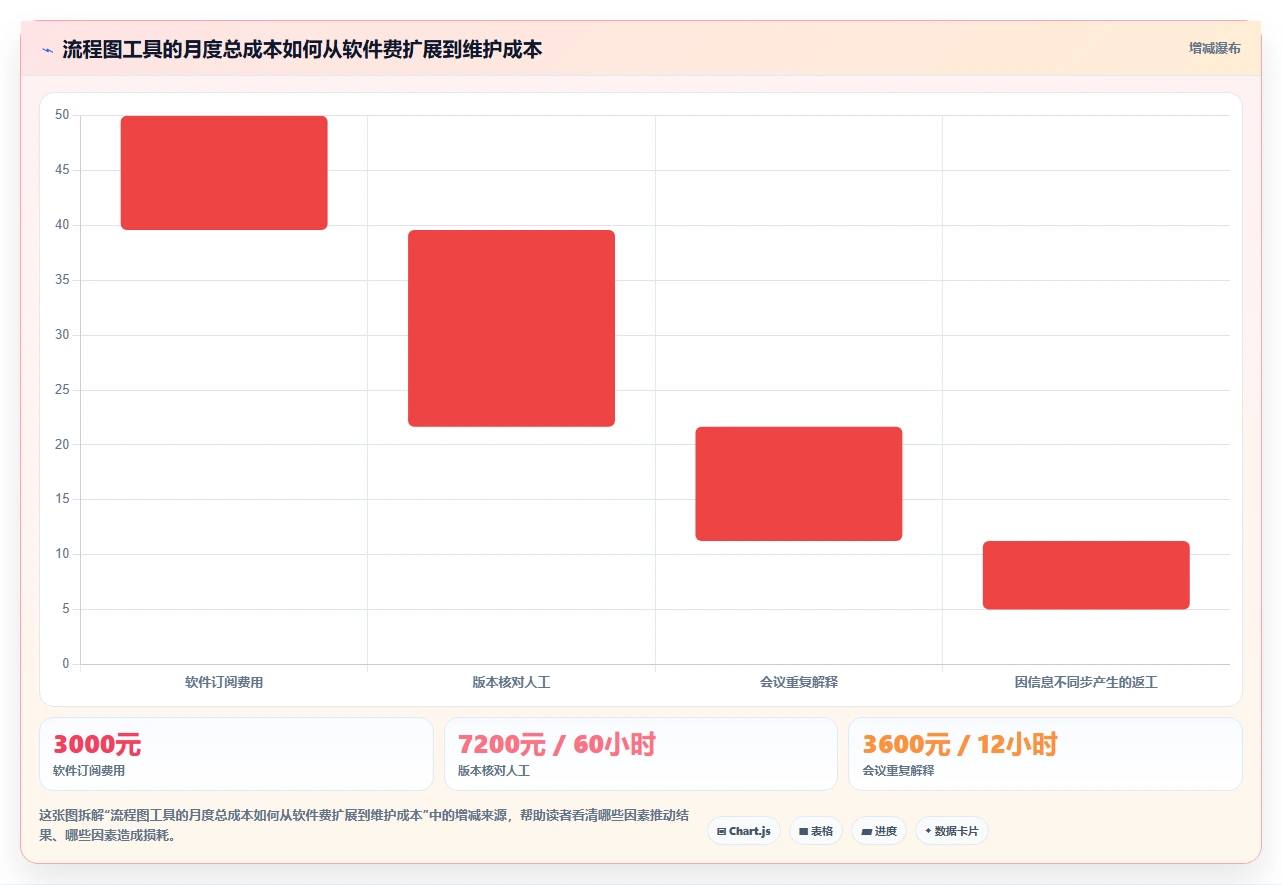Click the 数据卡片 tag chip

(951, 831)
